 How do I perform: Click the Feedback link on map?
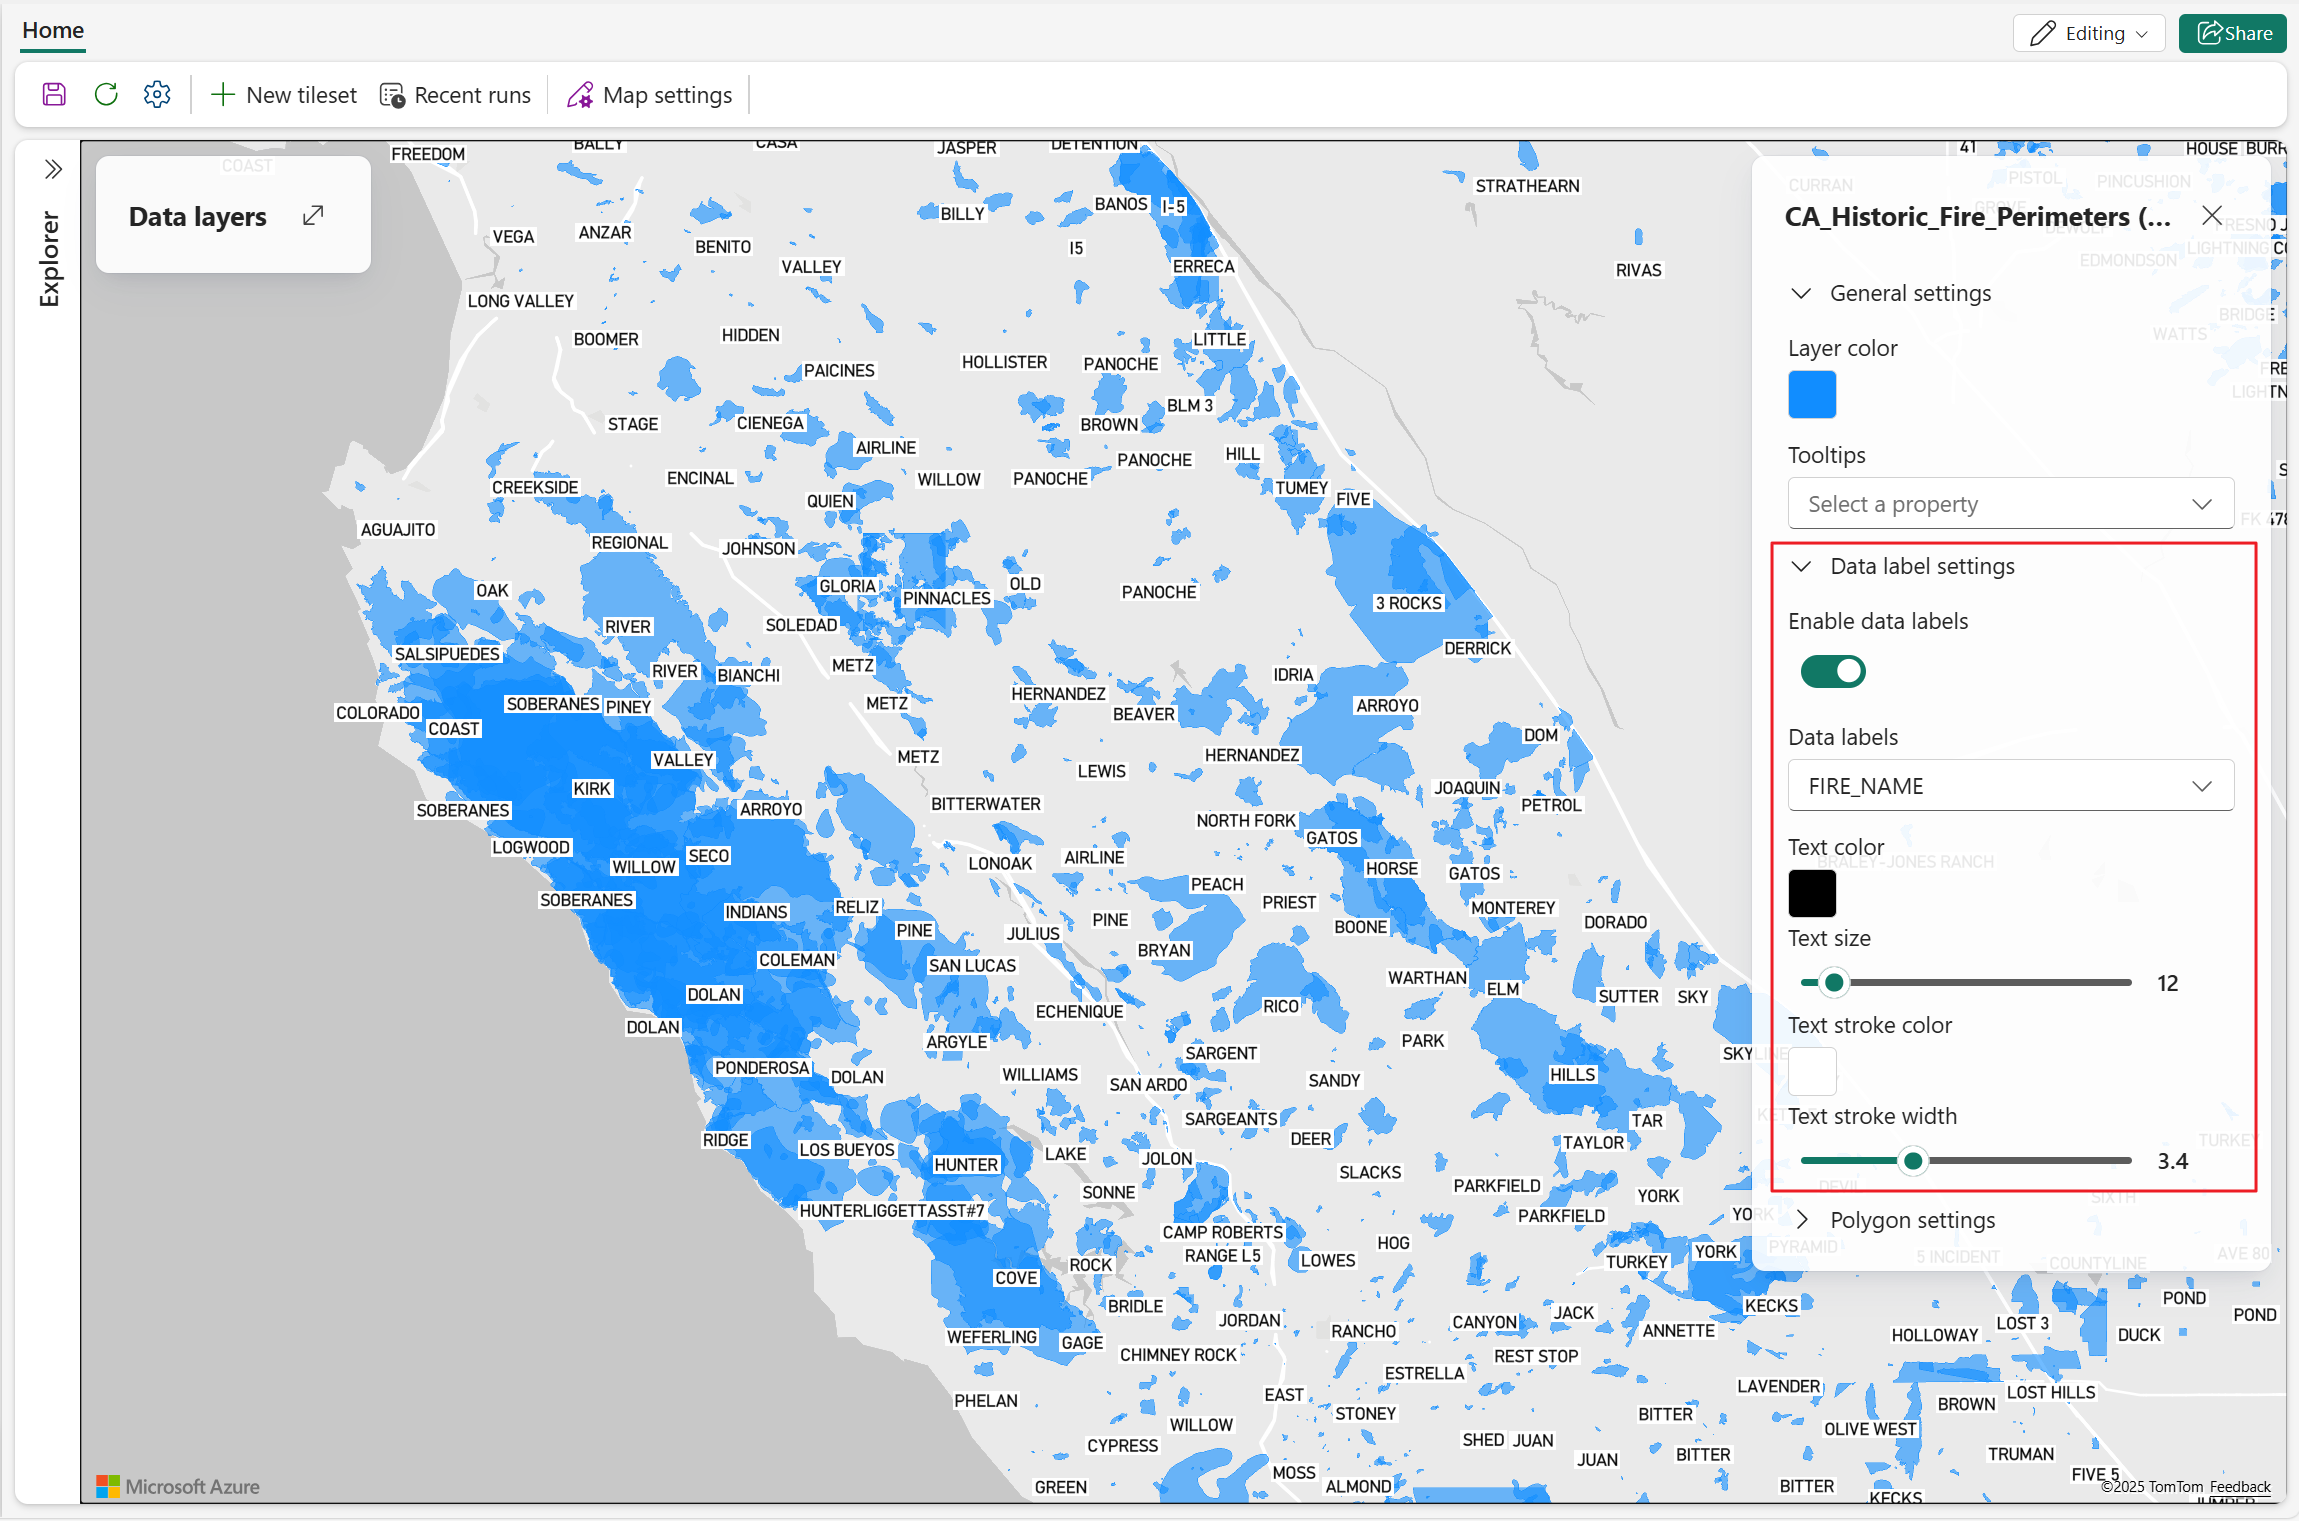(2240, 1487)
